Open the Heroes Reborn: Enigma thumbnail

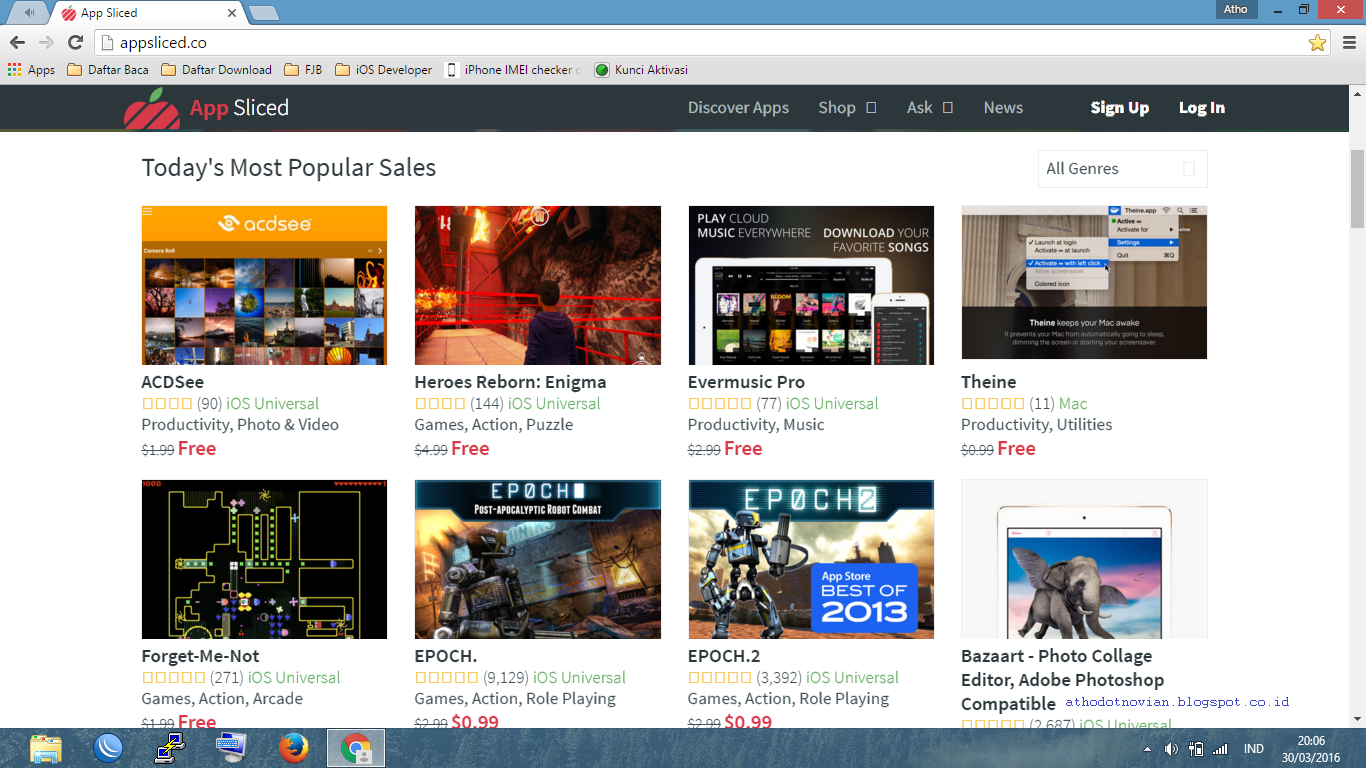pos(538,285)
